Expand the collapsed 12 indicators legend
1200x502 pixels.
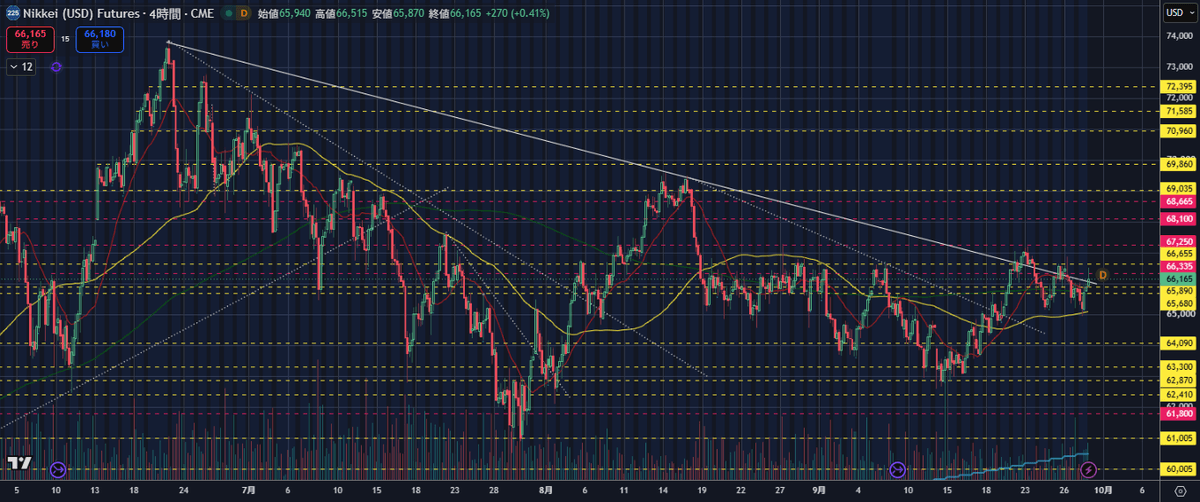pos(21,66)
